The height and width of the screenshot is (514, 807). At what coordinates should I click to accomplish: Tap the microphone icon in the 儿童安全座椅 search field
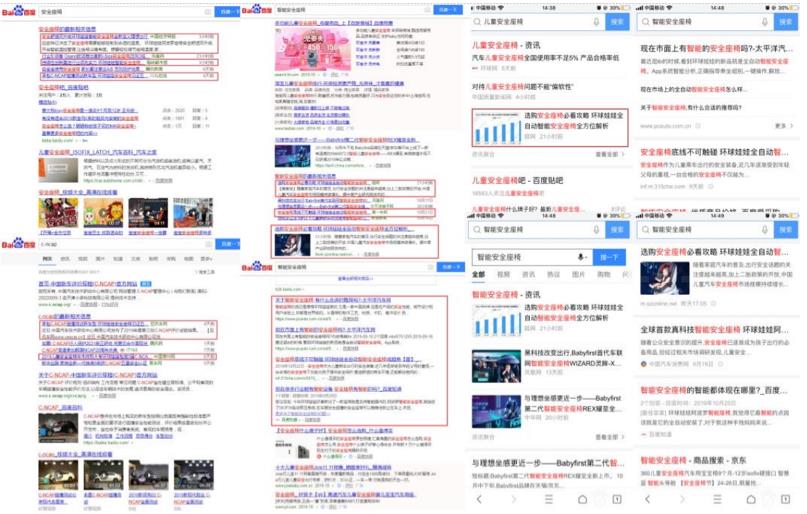[596, 22]
